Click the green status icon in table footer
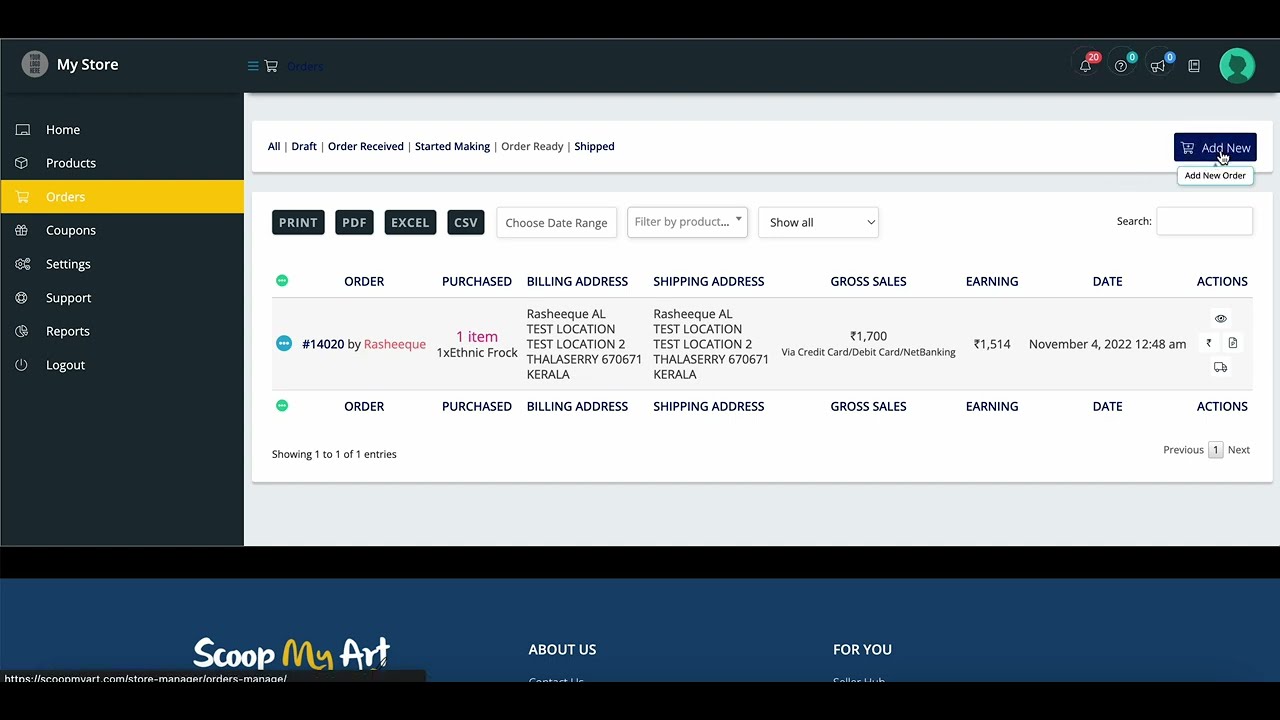 (282, 406)
